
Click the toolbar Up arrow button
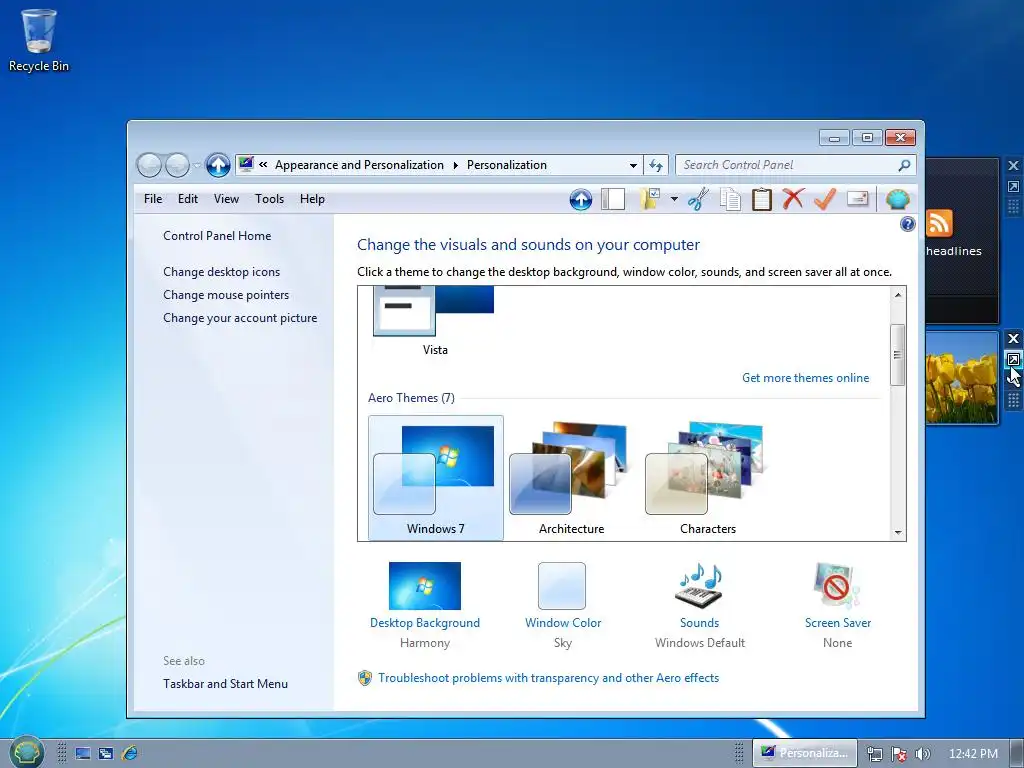[x=581, y=199]
